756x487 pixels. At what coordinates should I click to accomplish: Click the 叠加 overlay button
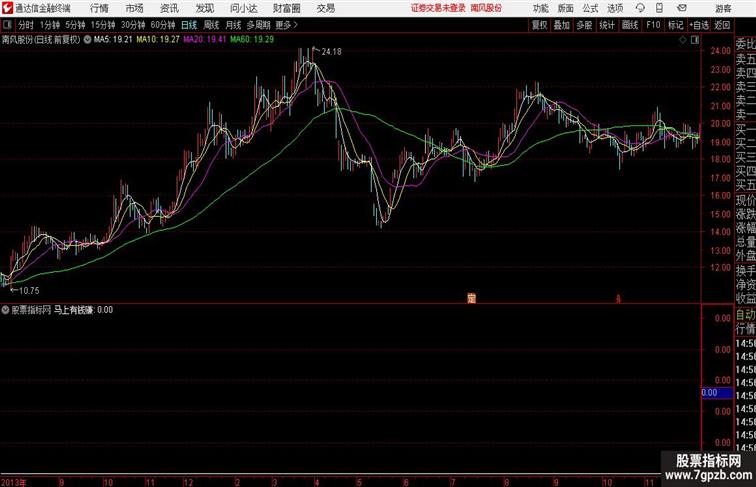pos(562,25)
